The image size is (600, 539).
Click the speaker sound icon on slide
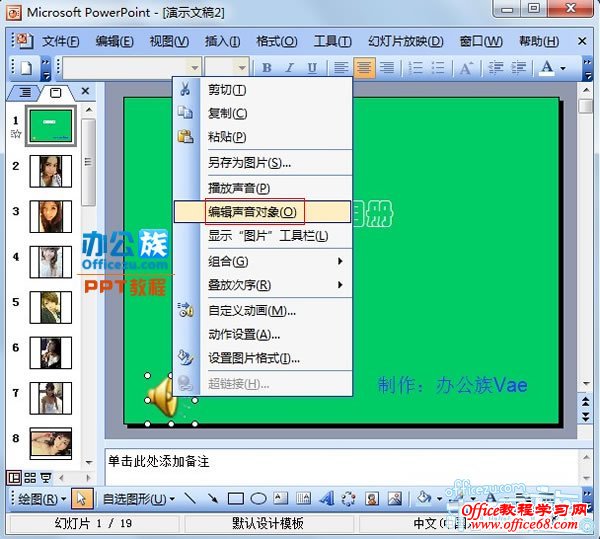(163, 398)
